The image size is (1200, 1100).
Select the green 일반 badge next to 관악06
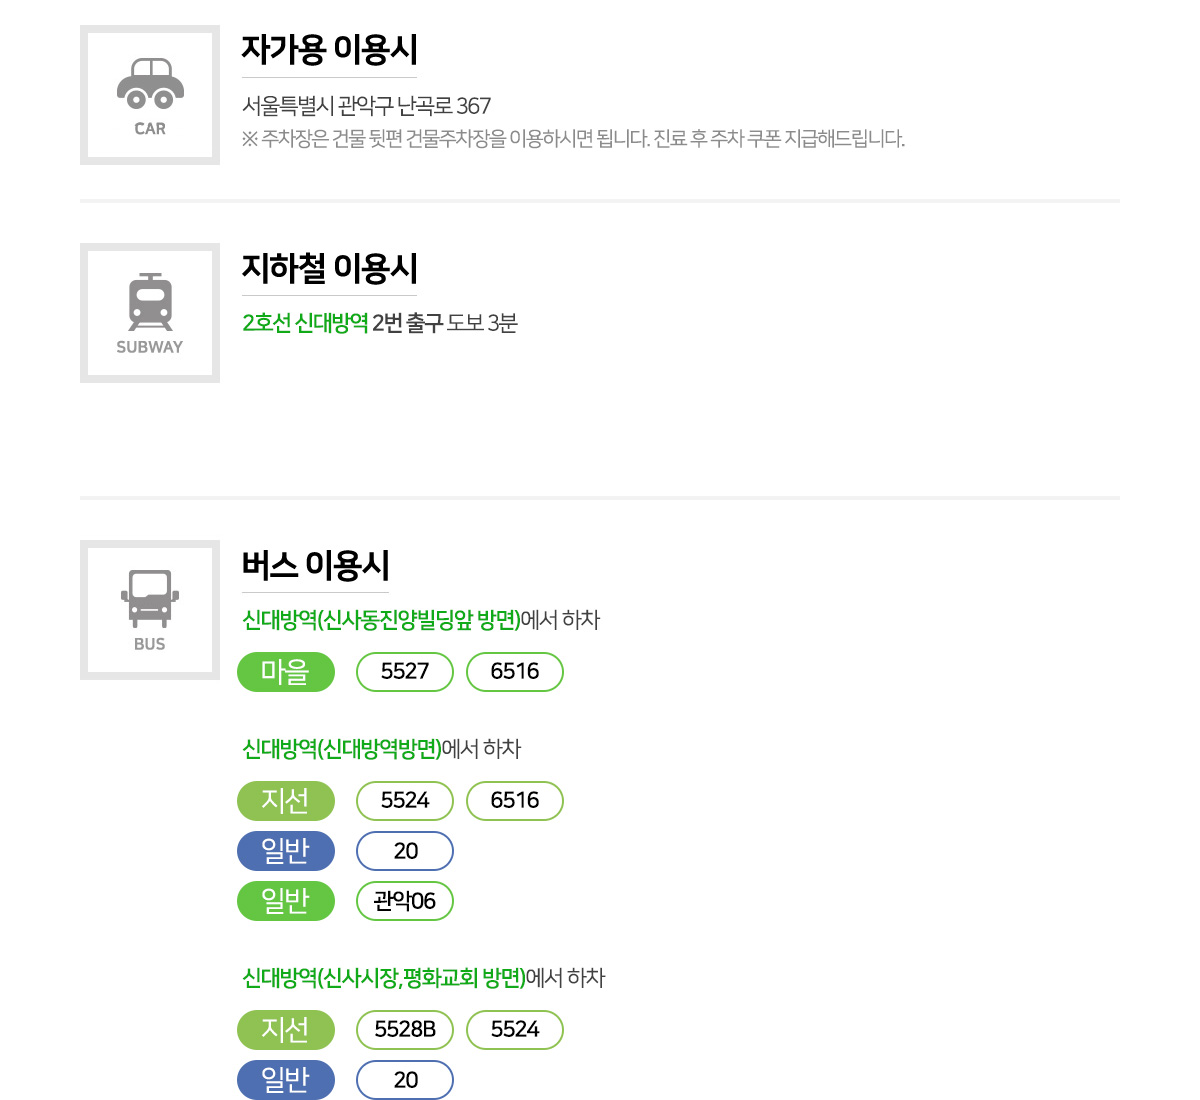(286, 901)
